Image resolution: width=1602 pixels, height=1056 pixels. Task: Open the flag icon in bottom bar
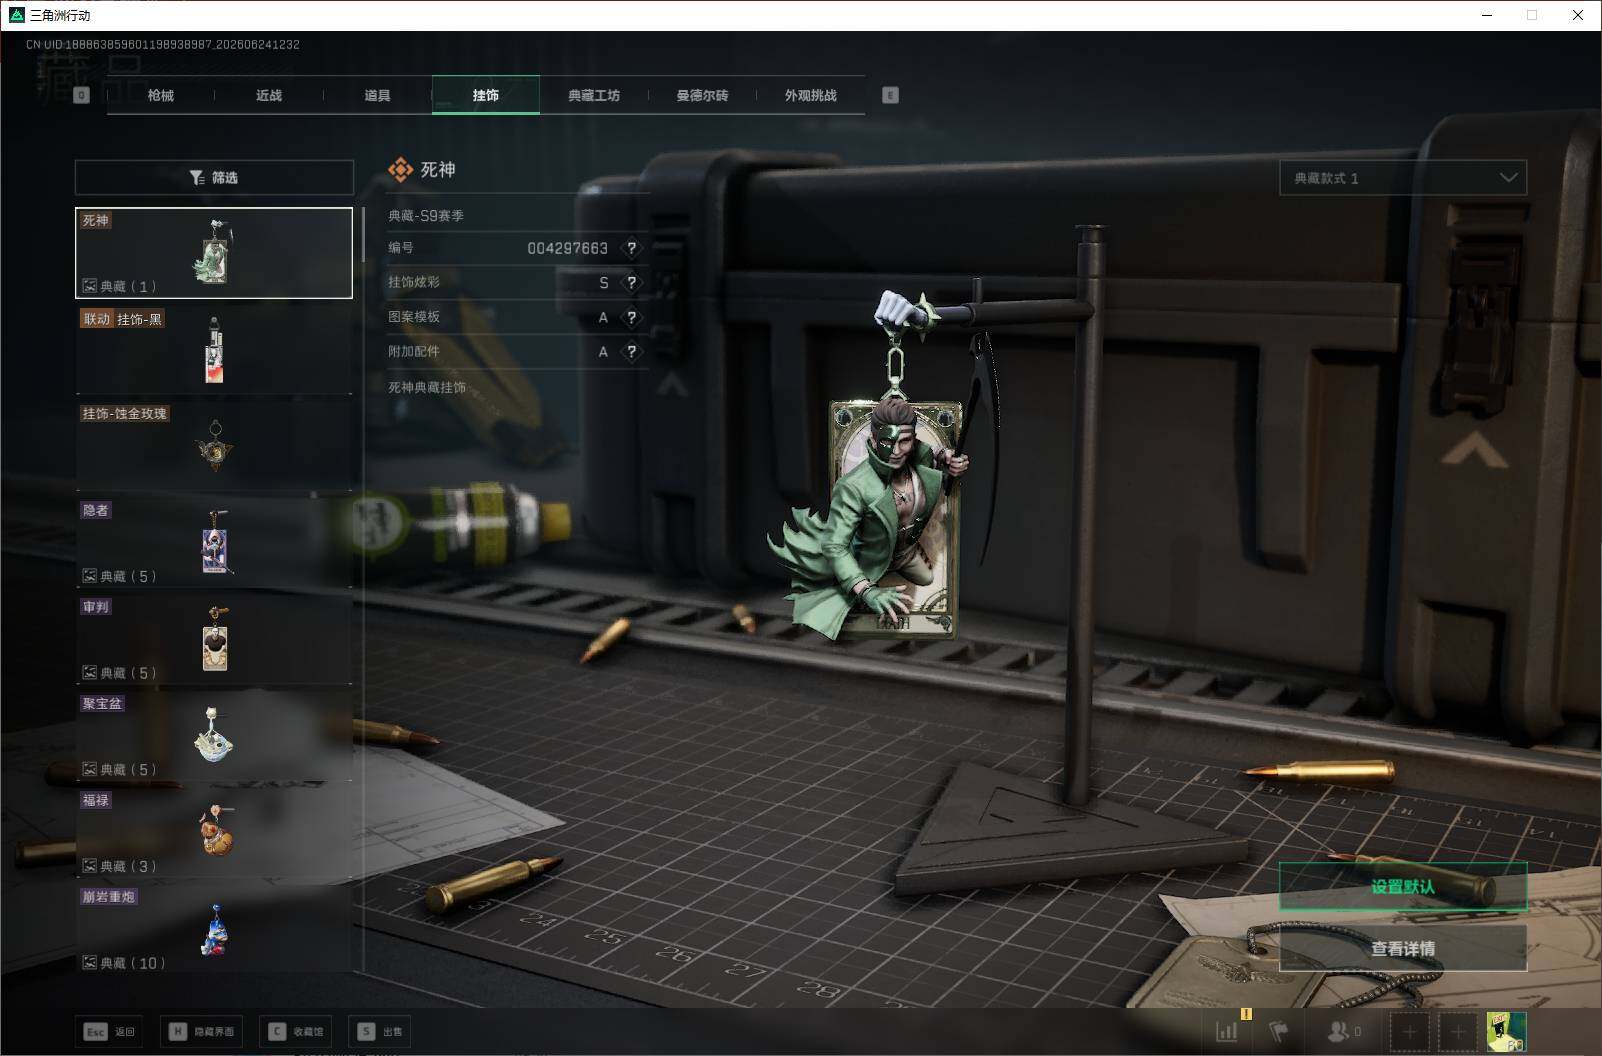1279,1031
